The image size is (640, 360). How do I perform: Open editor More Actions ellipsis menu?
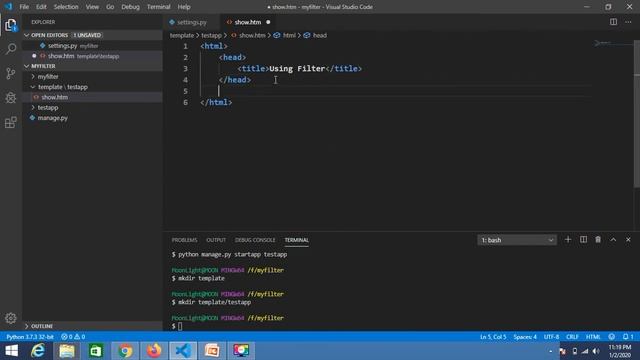tap(628, 22)
